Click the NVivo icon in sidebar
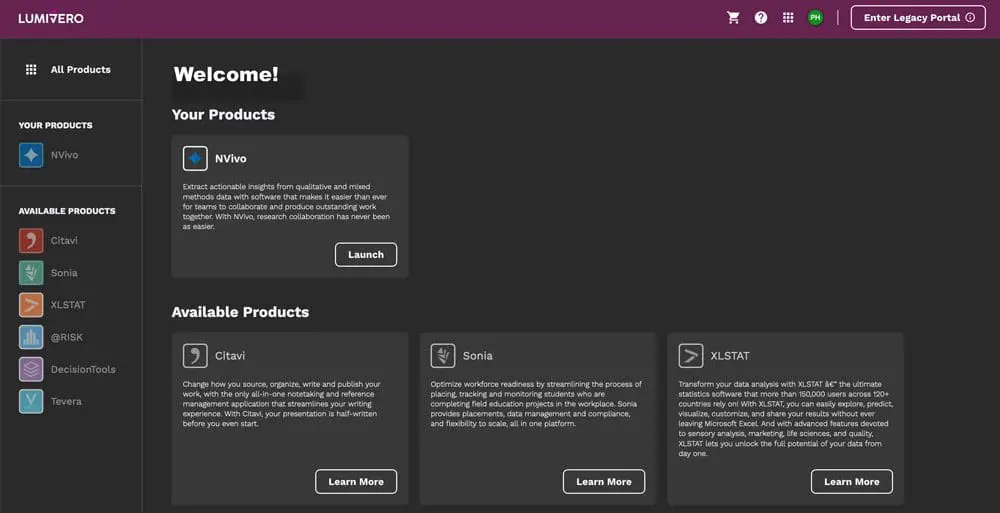 coord(31,155)
